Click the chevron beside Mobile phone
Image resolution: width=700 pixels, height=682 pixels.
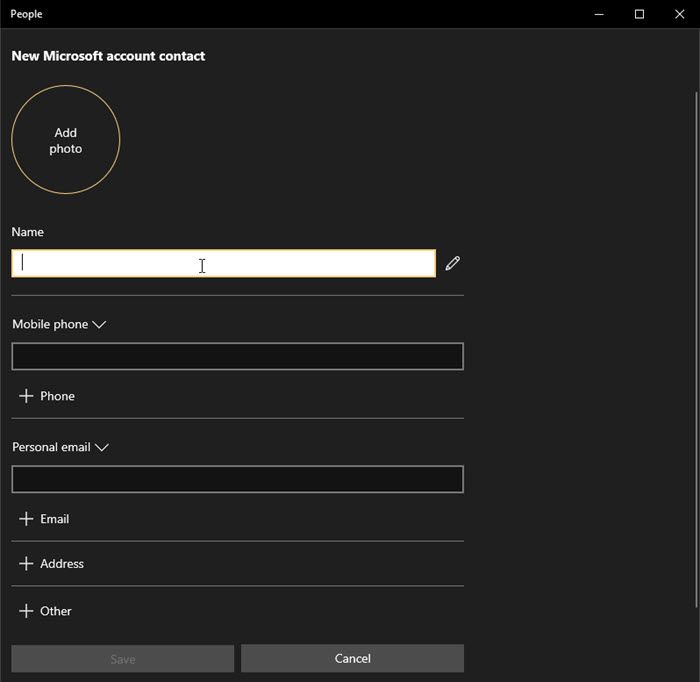point(99,324)
